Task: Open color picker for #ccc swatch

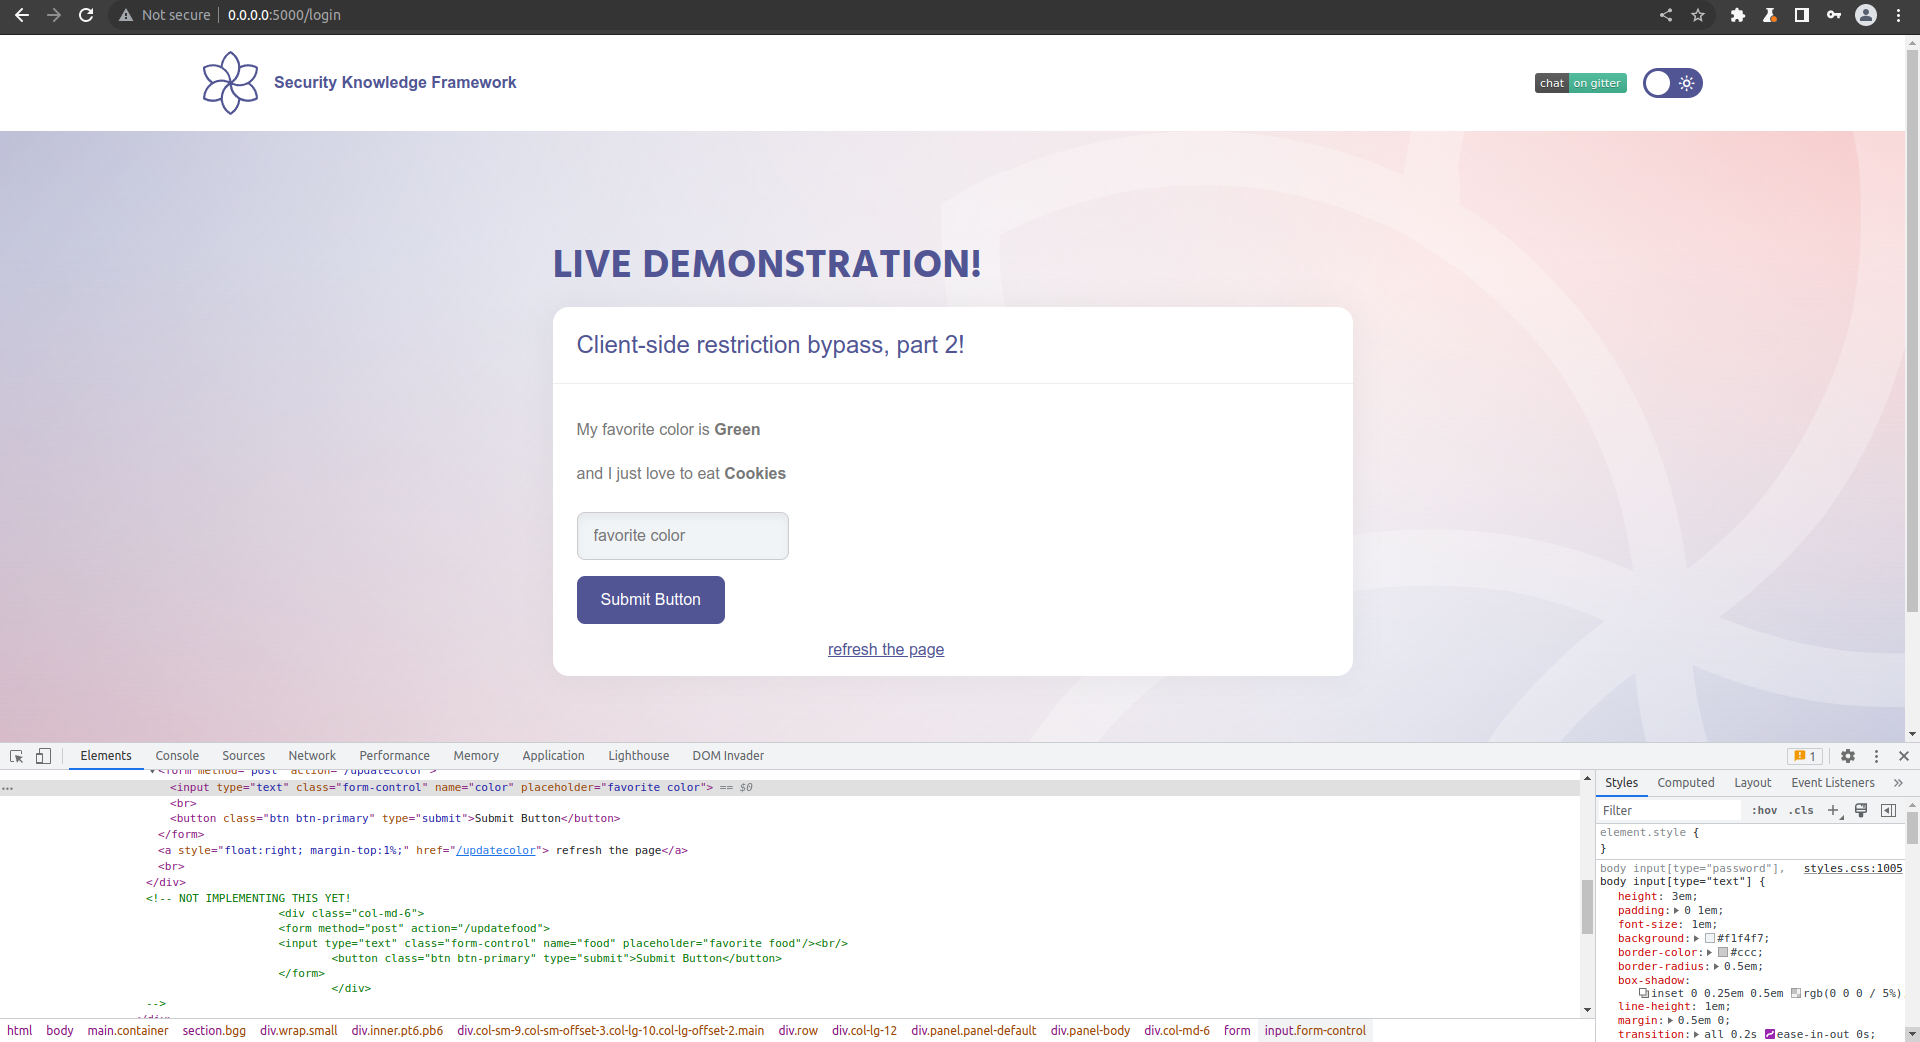Action: click(x=1723, y=952)
